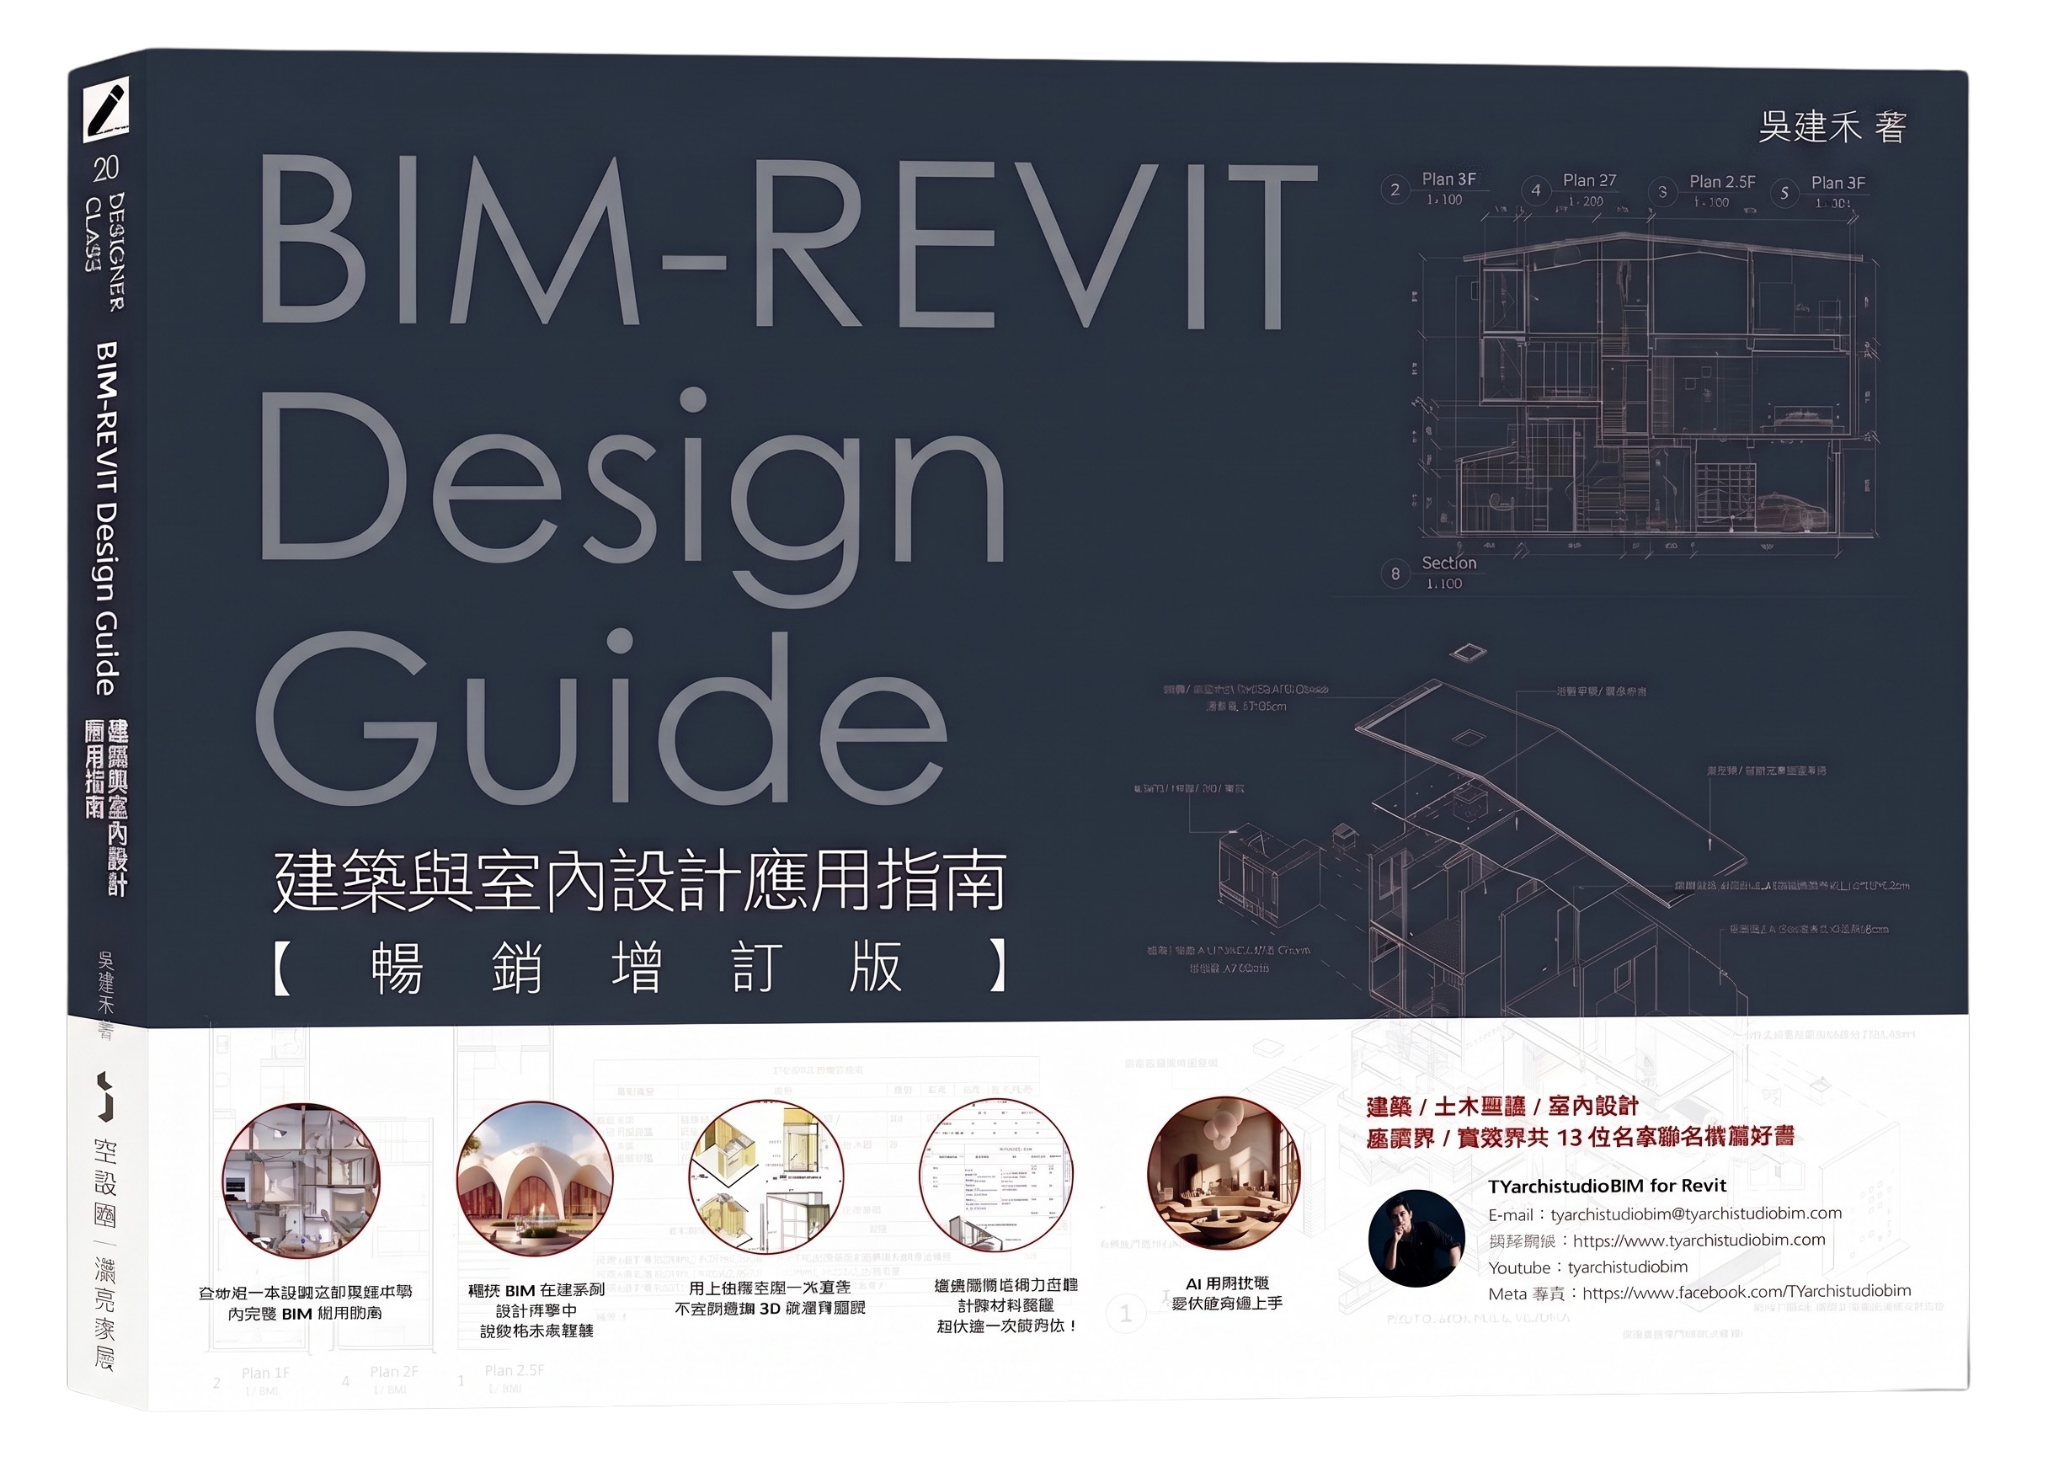The image size is (2048, 1472).
Task: Click the yellow 3D room details thumbnail
Action: pyautogui.click(x=766, y=1177)
